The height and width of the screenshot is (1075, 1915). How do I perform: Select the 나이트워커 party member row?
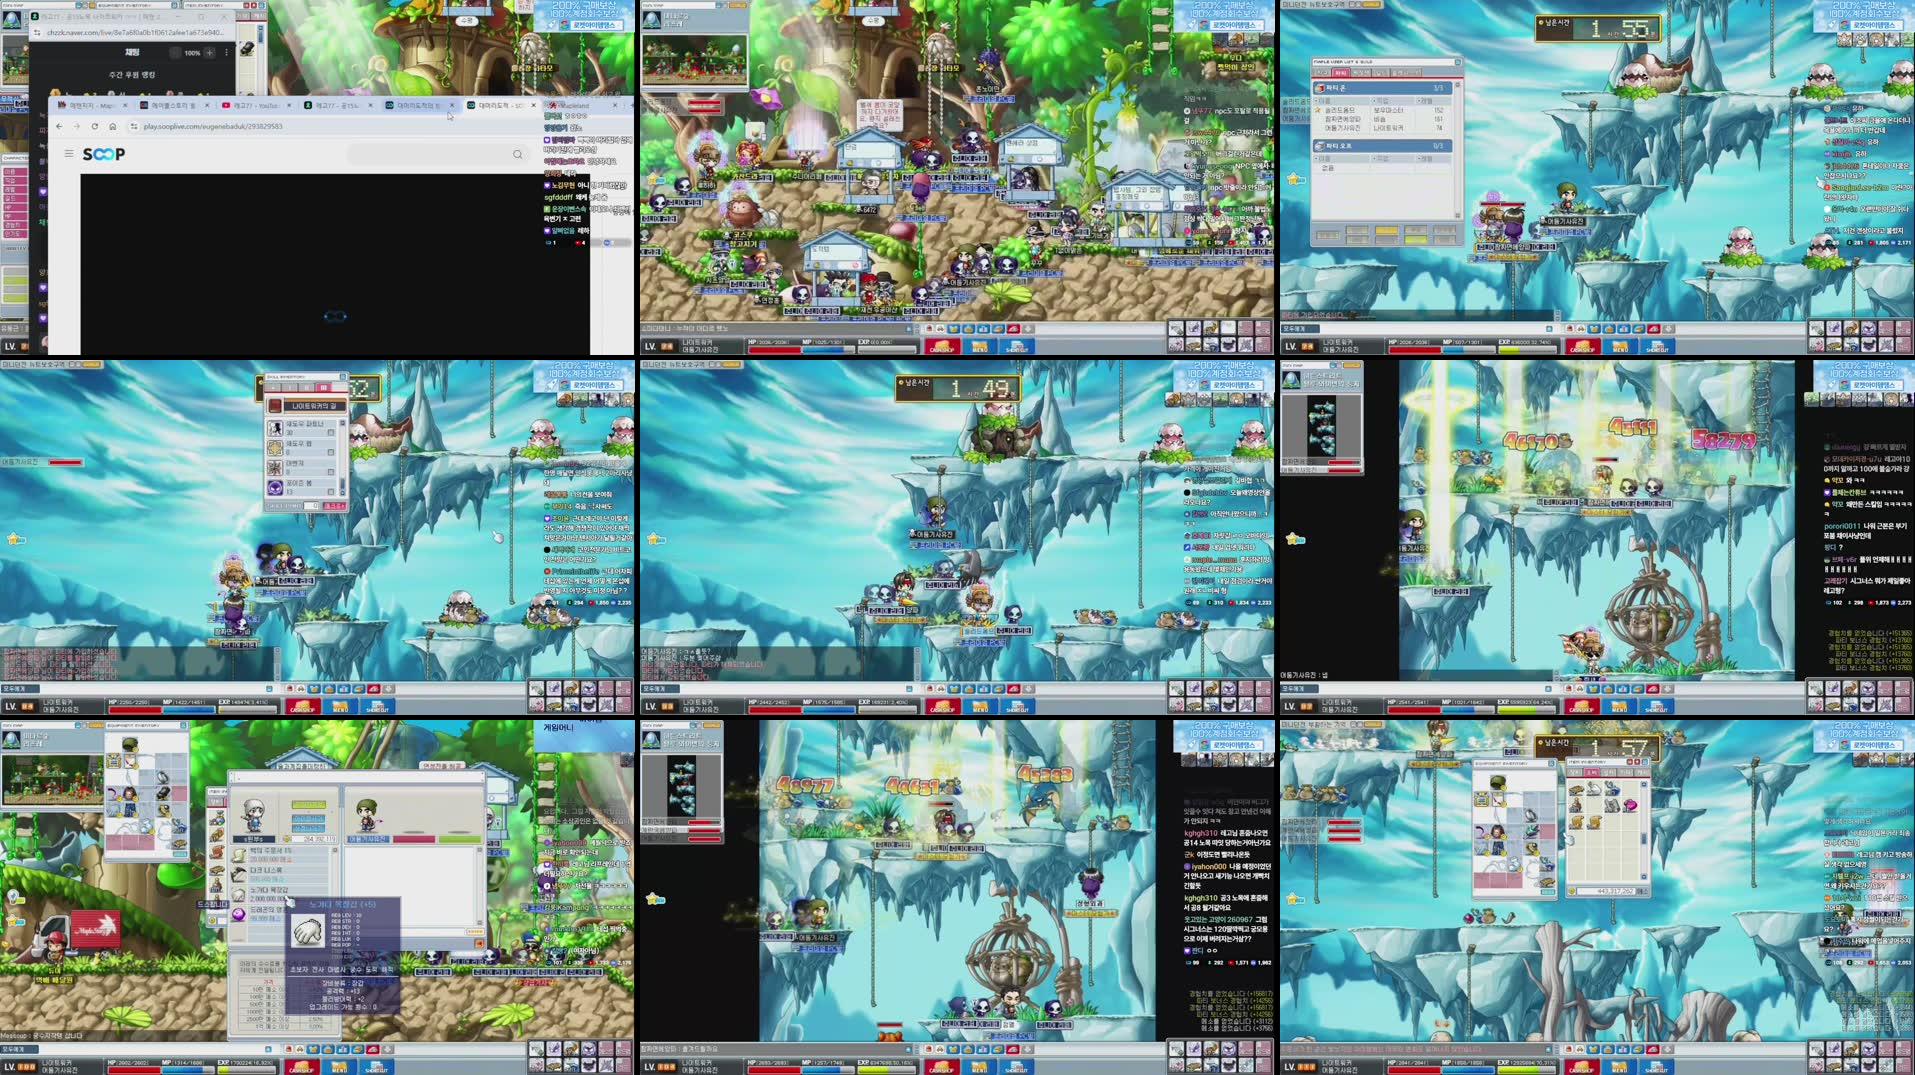pos(1385,128)
